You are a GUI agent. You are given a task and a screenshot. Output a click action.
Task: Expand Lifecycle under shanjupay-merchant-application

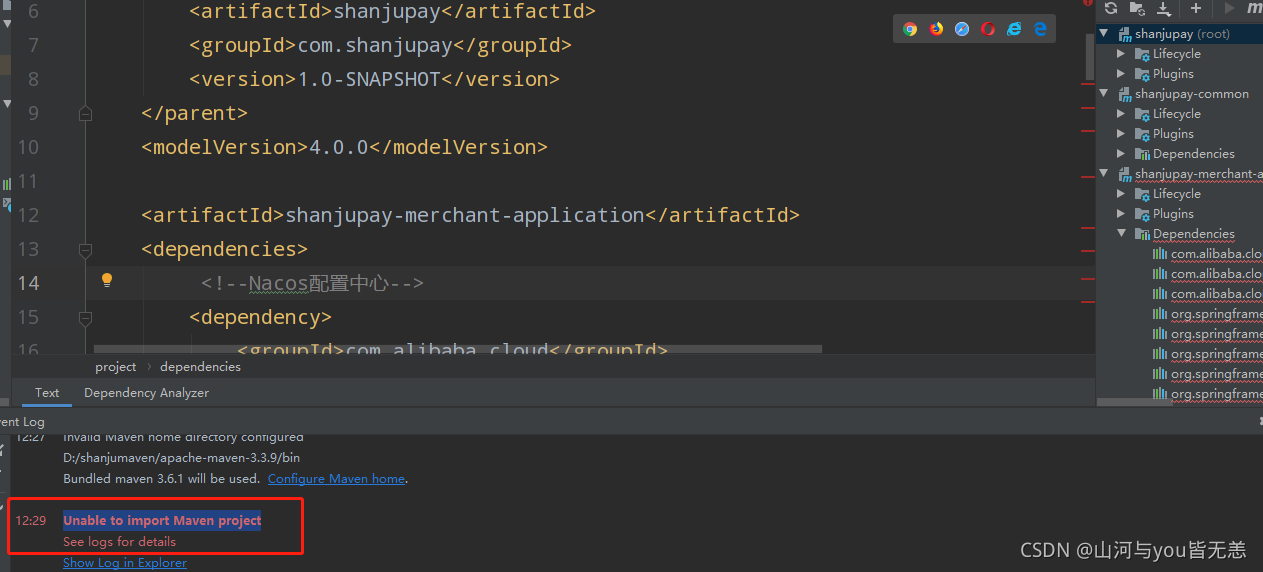pyautogui.click(x=1121, y=194)
